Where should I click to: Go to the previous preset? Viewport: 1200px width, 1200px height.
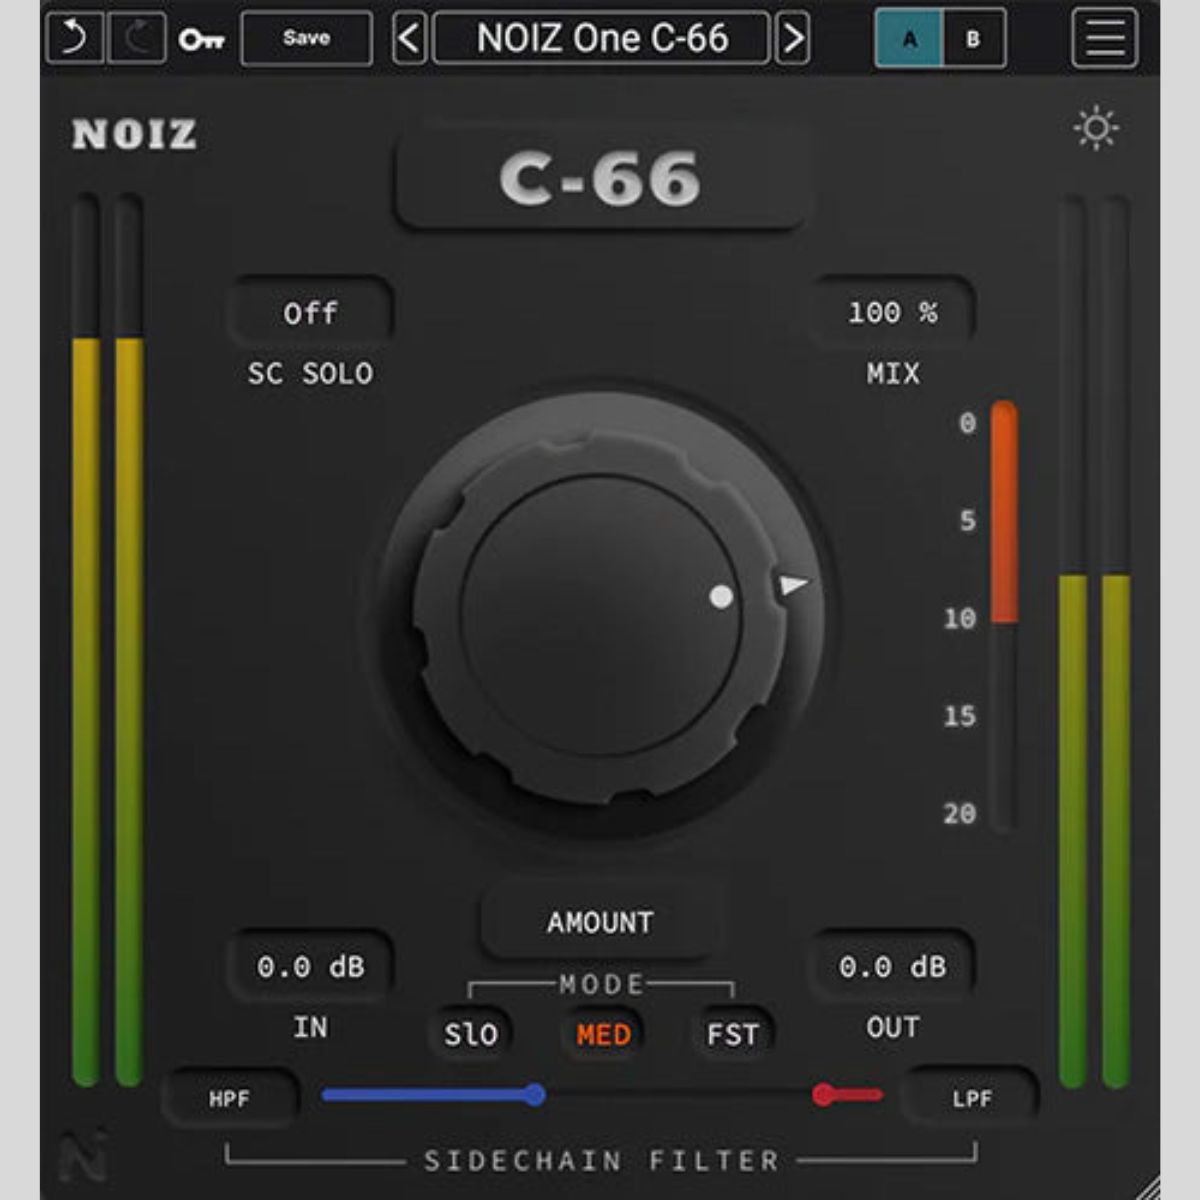pos(409,39)
